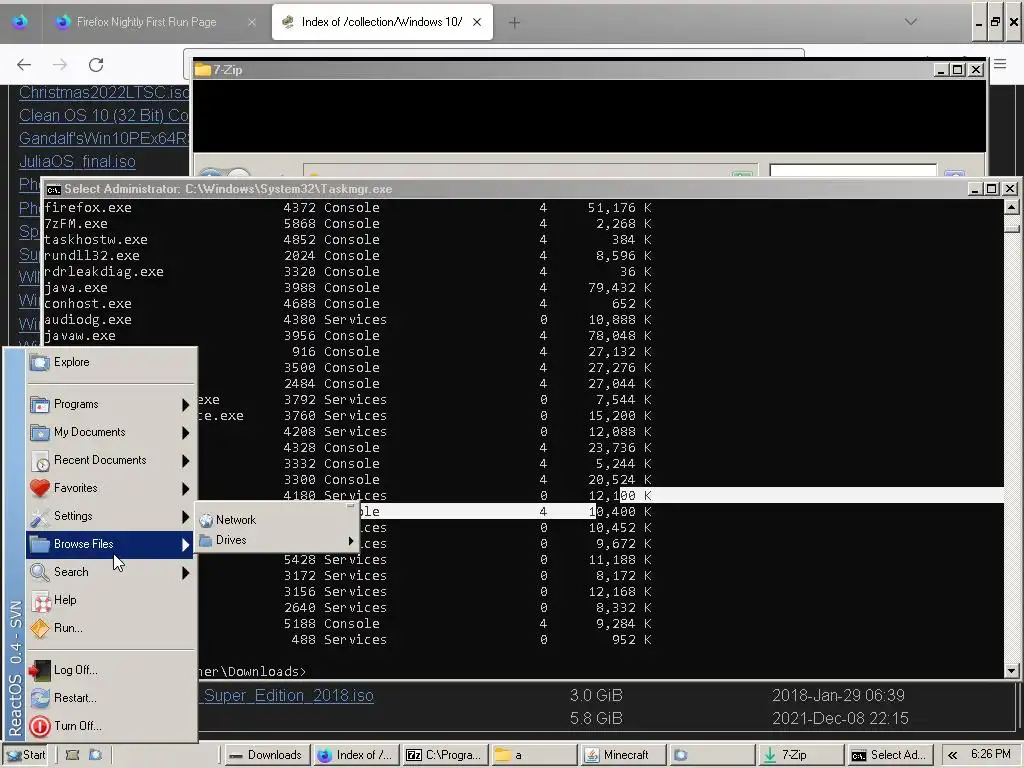Close the Index of /collection tab

pos(477,22)
